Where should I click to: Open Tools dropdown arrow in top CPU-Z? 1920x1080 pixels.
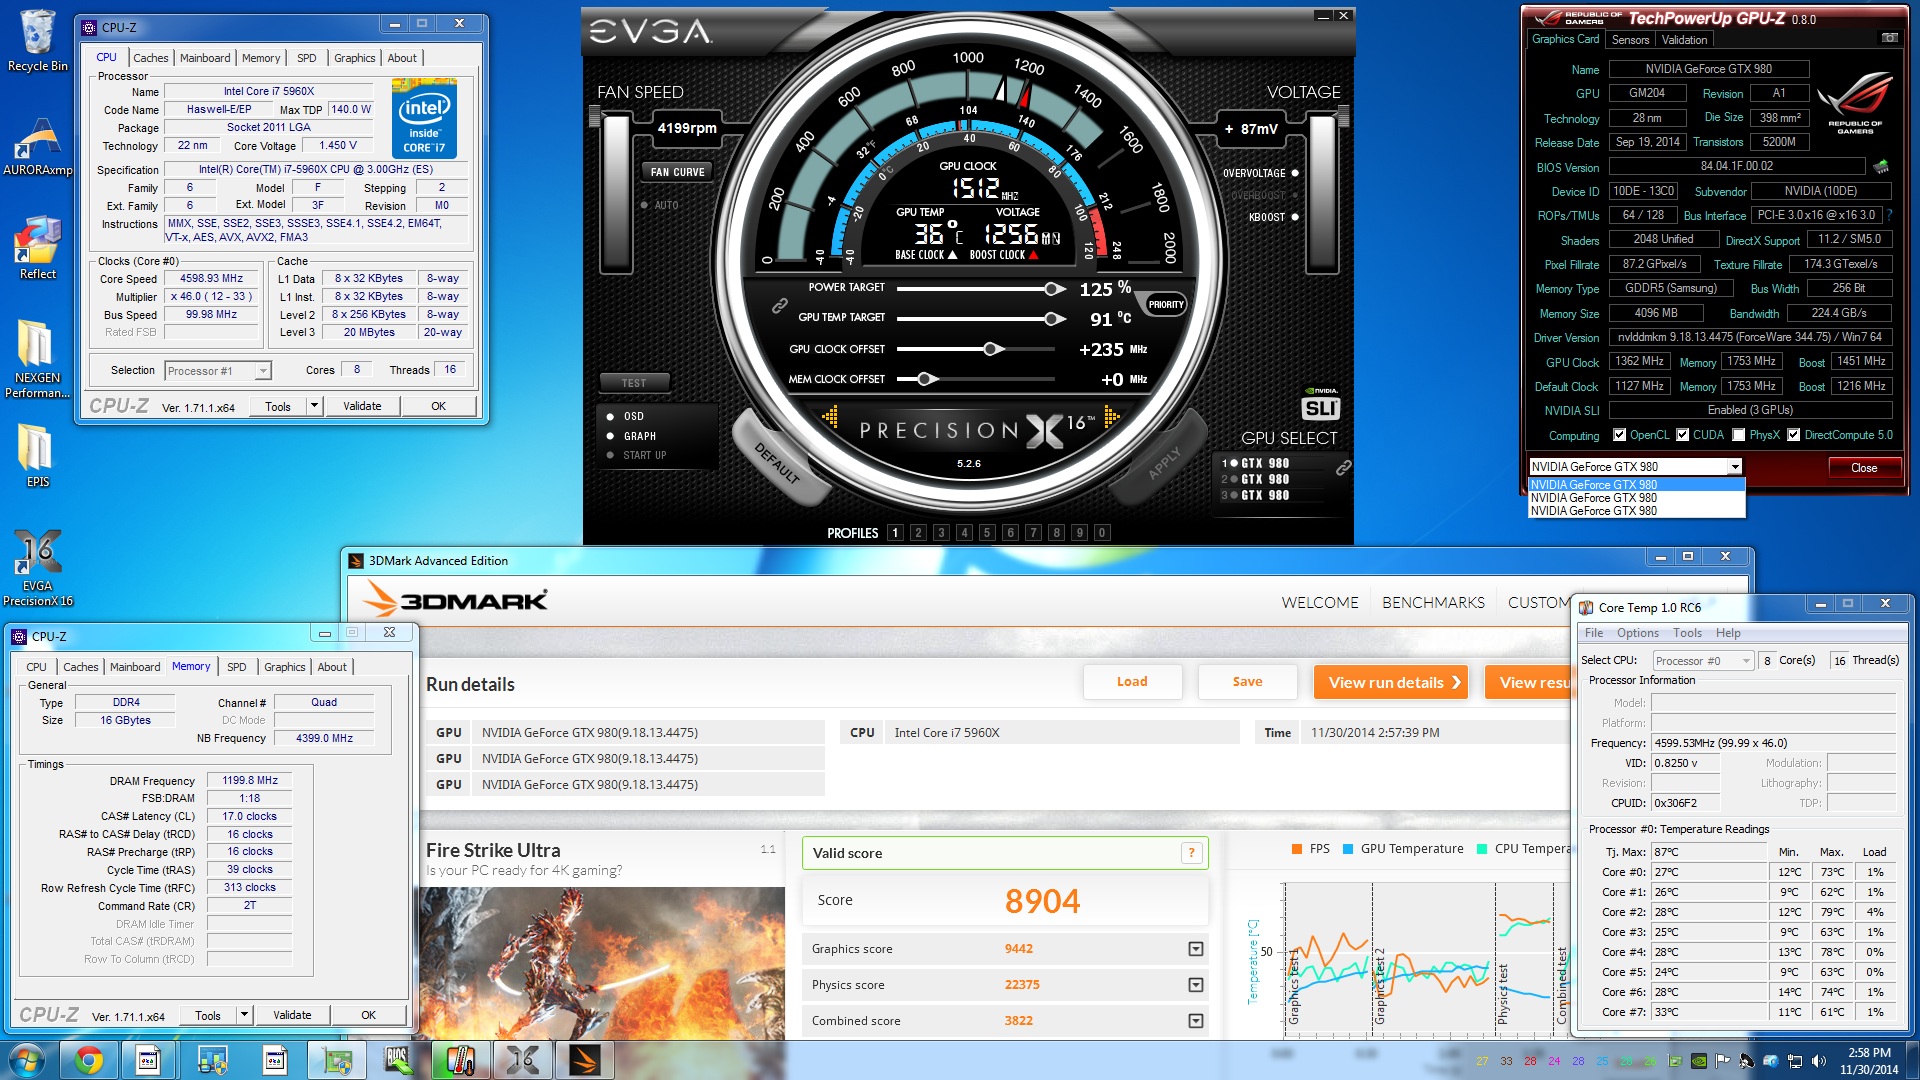pos(314,406)
